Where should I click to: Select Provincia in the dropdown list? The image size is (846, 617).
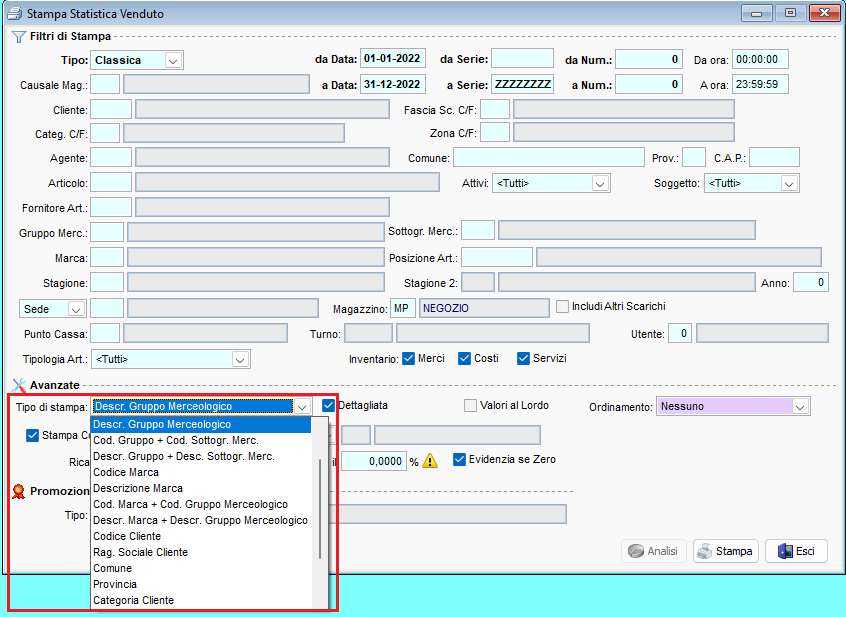[x=115, y=584]
